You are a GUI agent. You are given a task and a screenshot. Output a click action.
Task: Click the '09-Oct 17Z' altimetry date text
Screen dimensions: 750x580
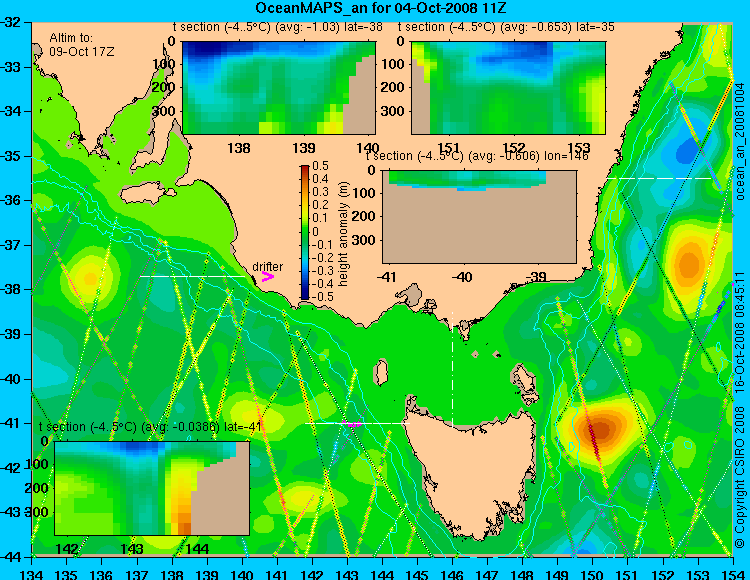[82, 52]
